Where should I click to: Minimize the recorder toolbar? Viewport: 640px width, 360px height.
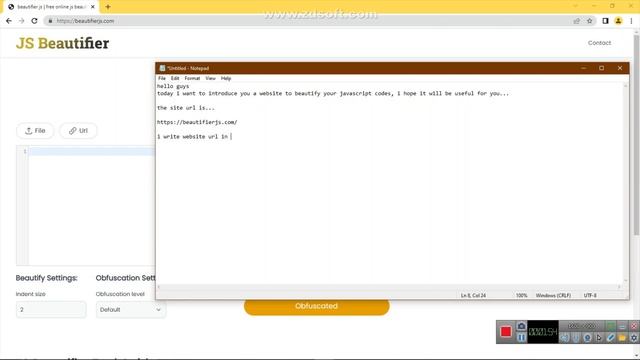click(x=622, y=326)
